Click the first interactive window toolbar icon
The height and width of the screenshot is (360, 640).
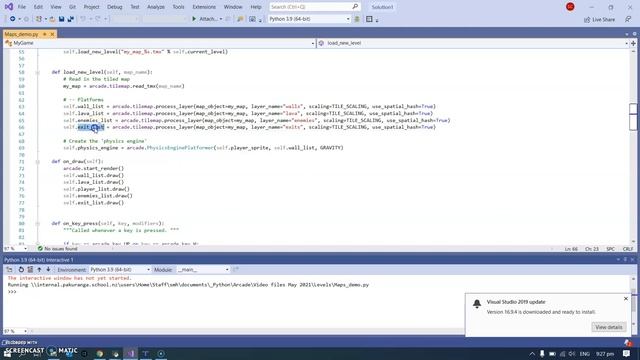(x=9, y=269)
